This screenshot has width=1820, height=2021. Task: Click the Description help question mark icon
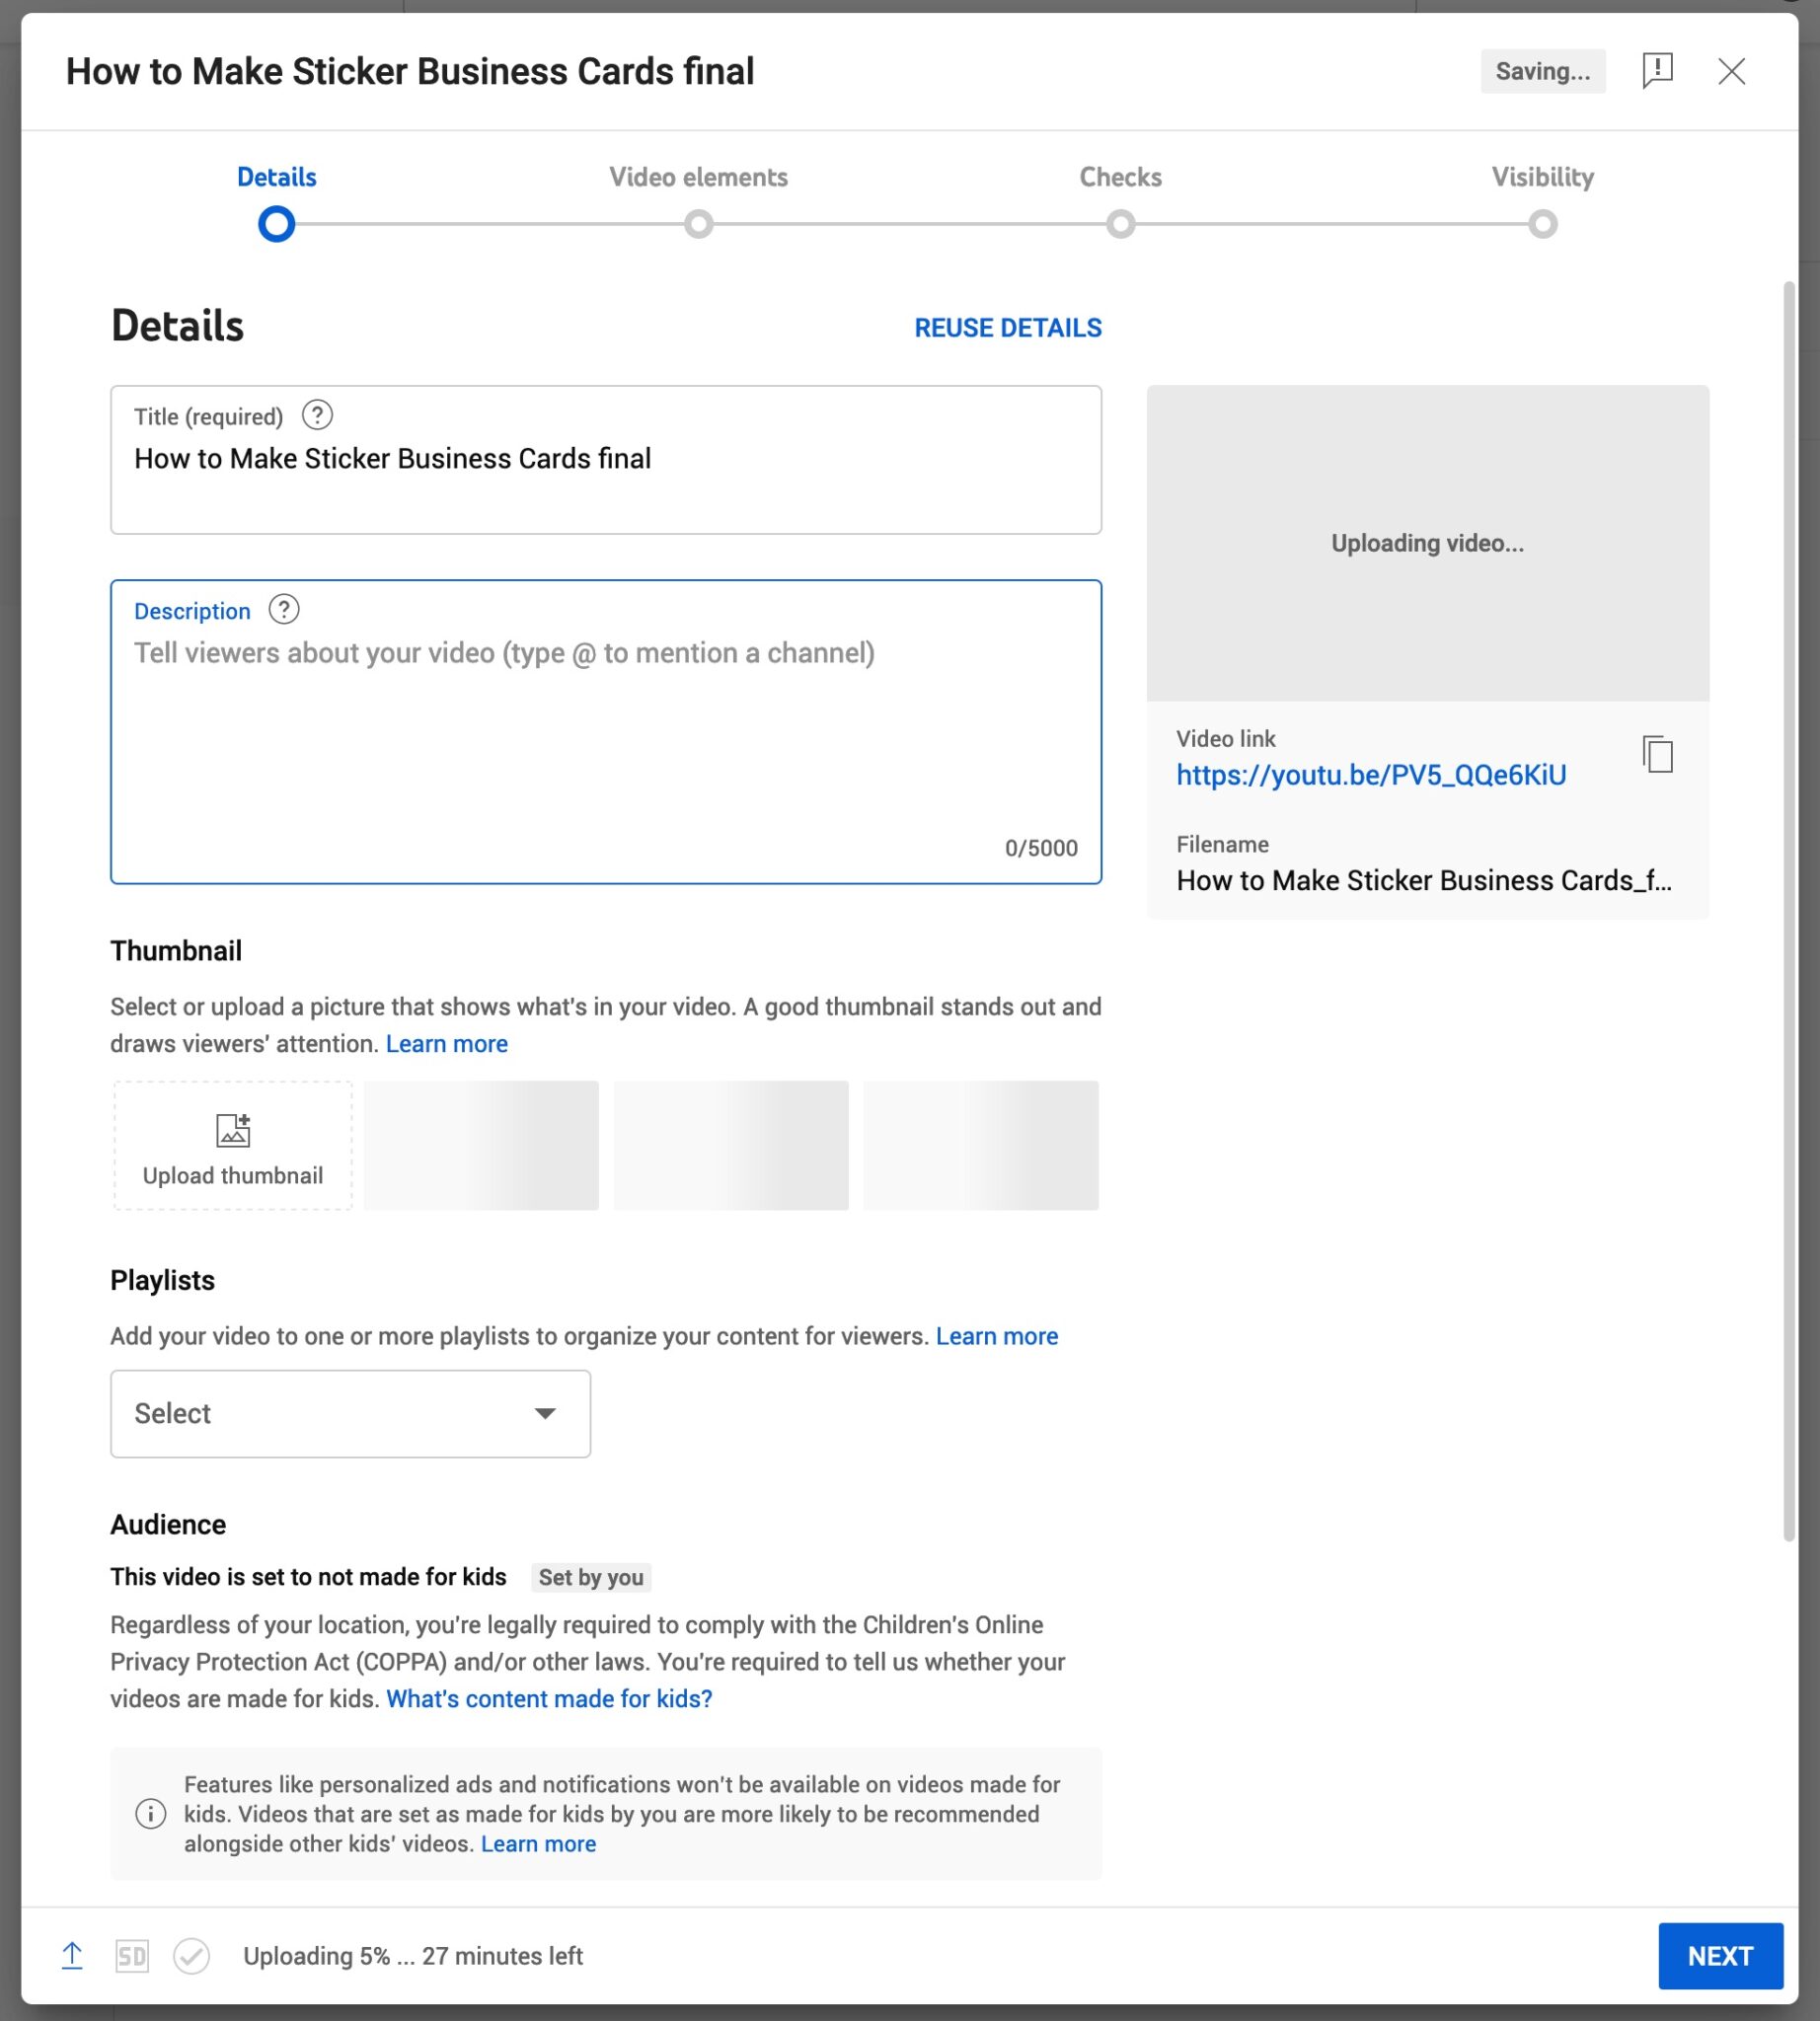click(285, 608)
